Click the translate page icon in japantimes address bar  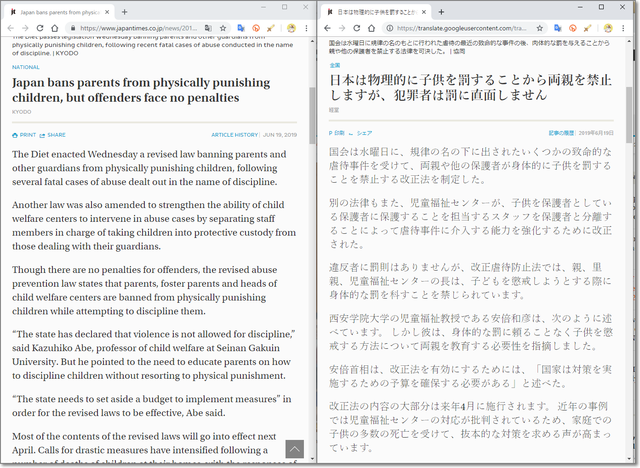pyautogui.click(x=205, y=28)
